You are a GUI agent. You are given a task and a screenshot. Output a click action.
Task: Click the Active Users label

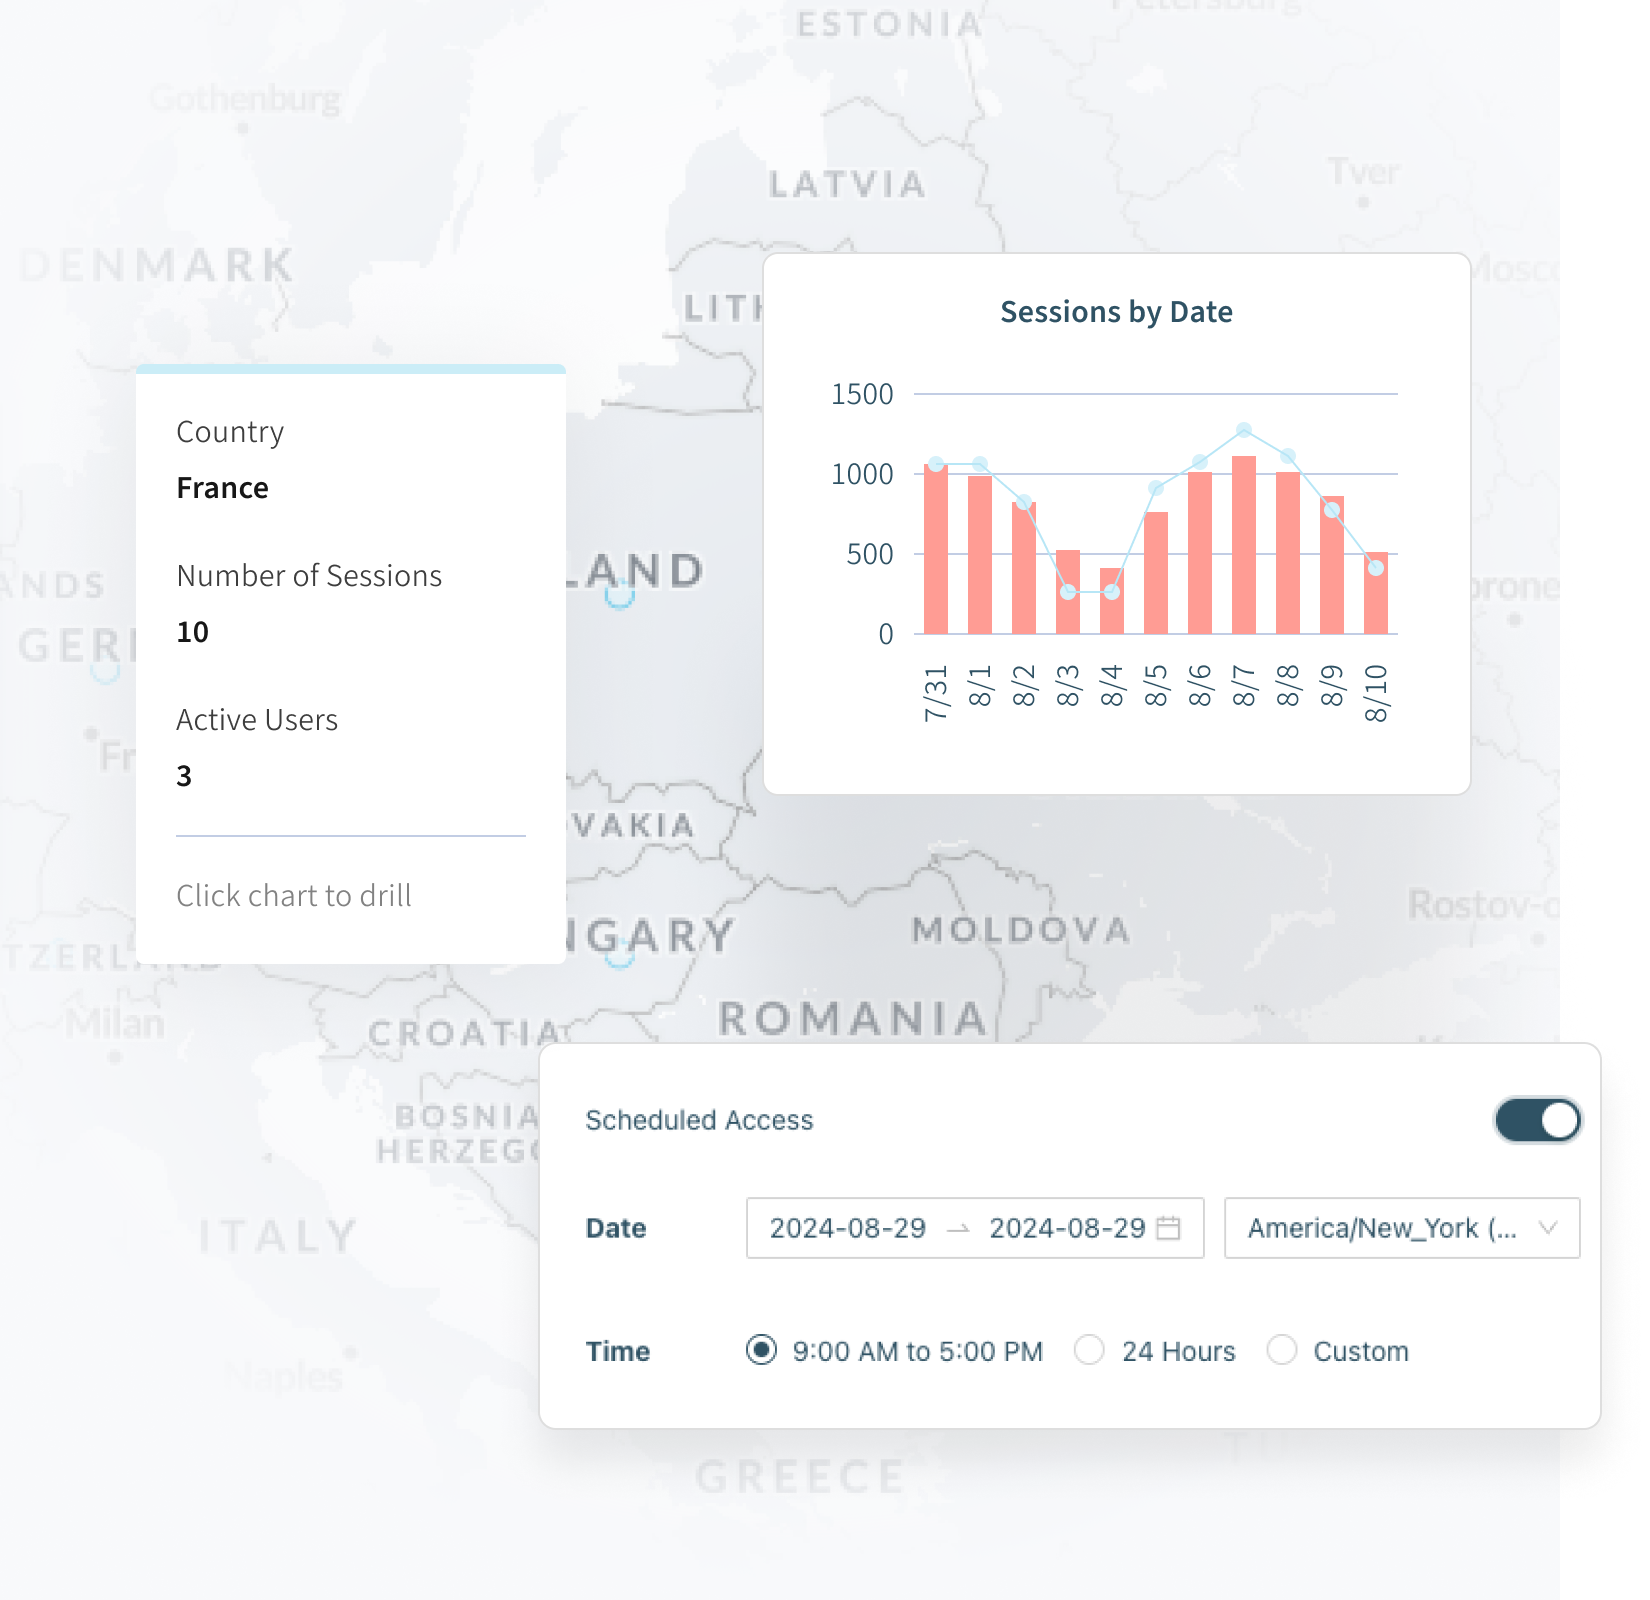pos(257,720)
